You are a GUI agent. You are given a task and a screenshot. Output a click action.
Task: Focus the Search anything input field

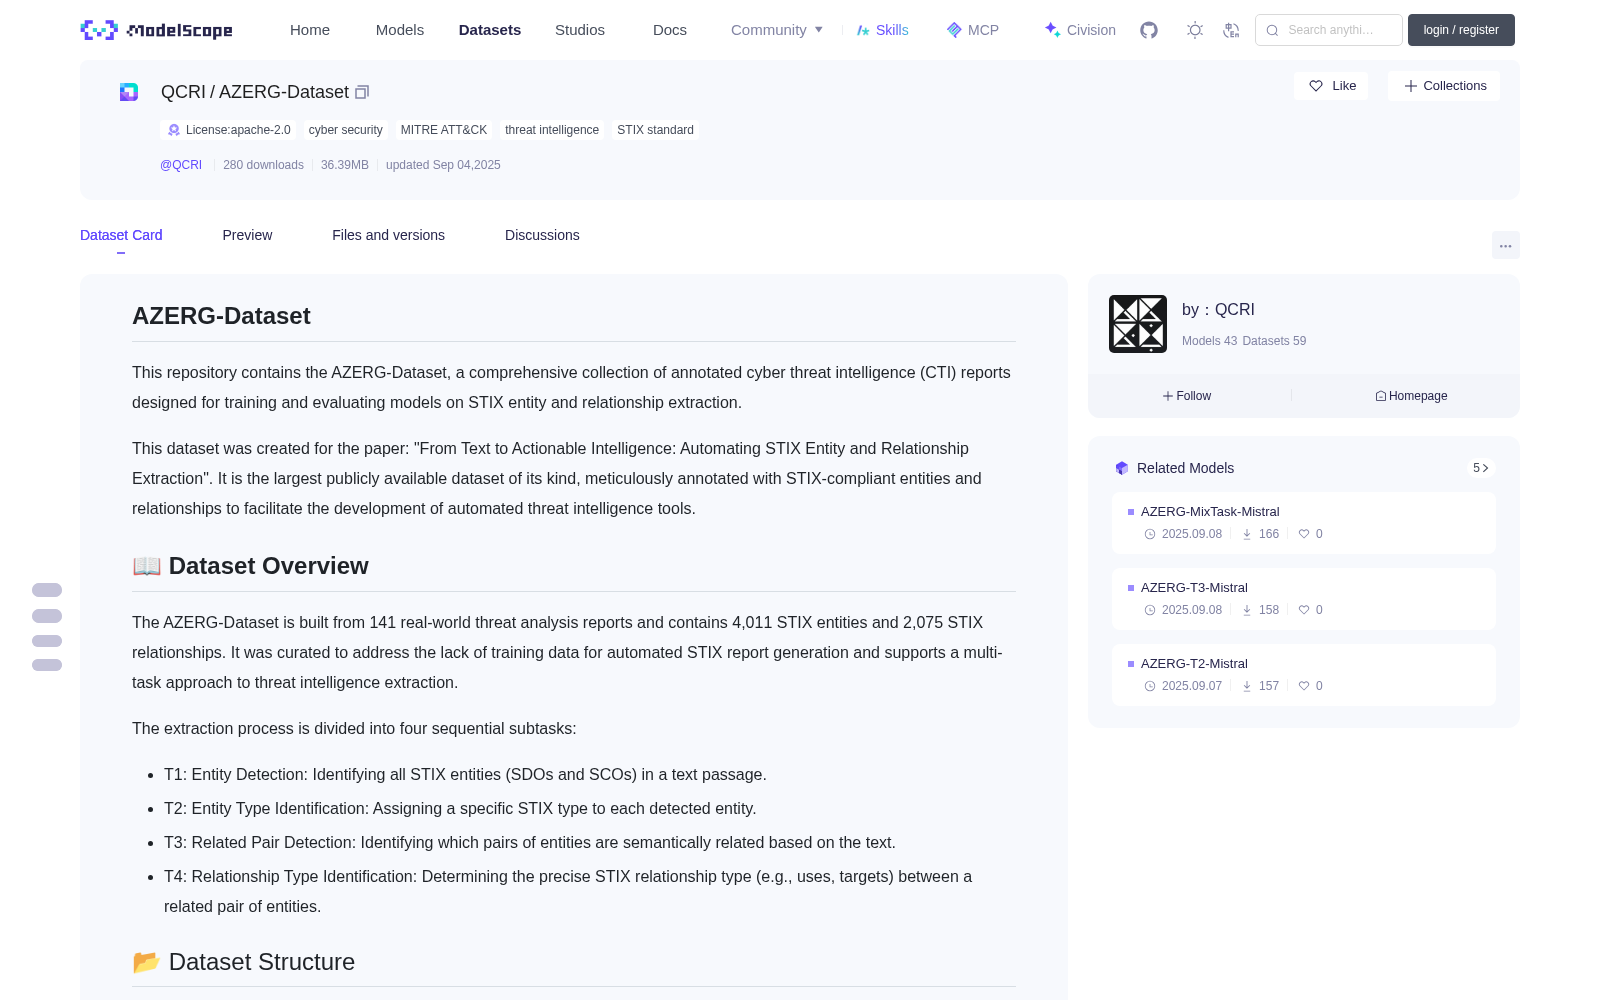1329,30
